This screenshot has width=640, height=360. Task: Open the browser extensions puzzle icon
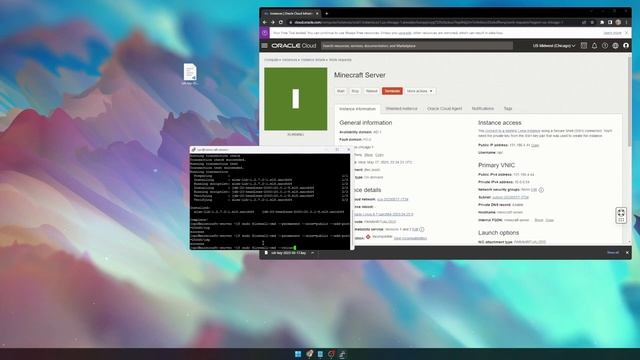pos(602,22)
